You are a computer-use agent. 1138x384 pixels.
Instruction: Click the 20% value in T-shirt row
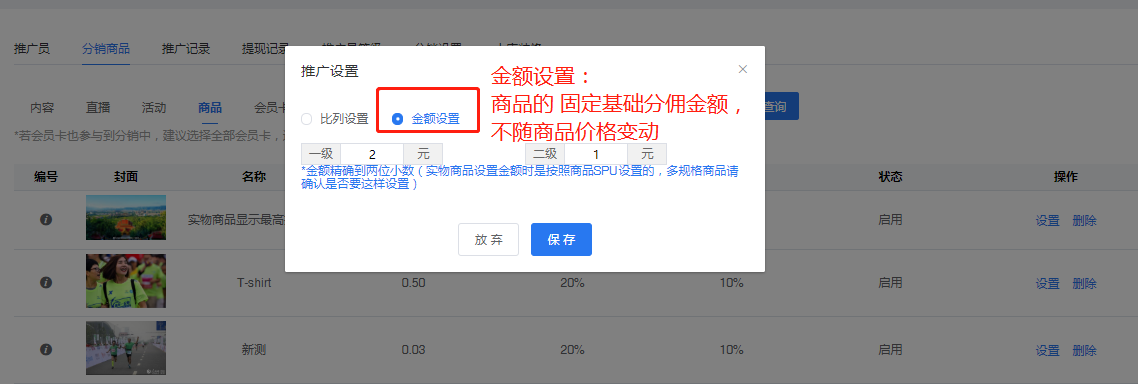[x=572, y=282]
